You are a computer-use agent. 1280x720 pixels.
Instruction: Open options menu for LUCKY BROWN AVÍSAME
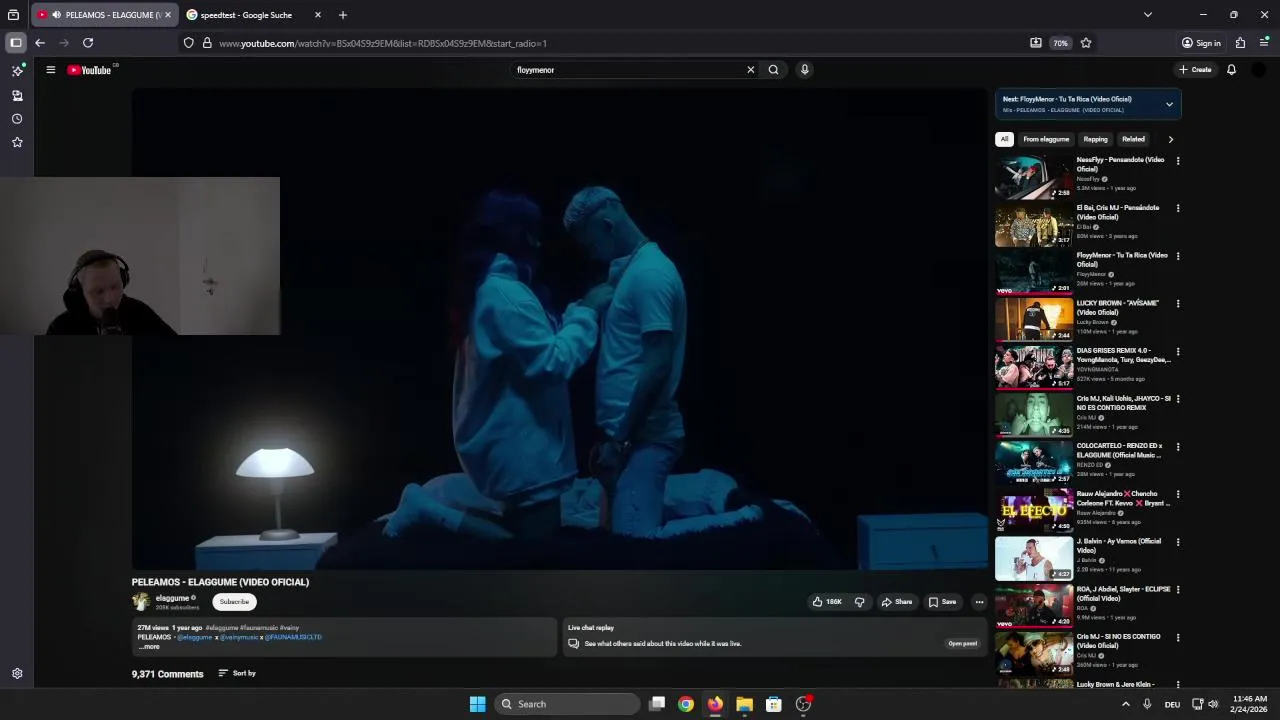(x=1178, y=304)
